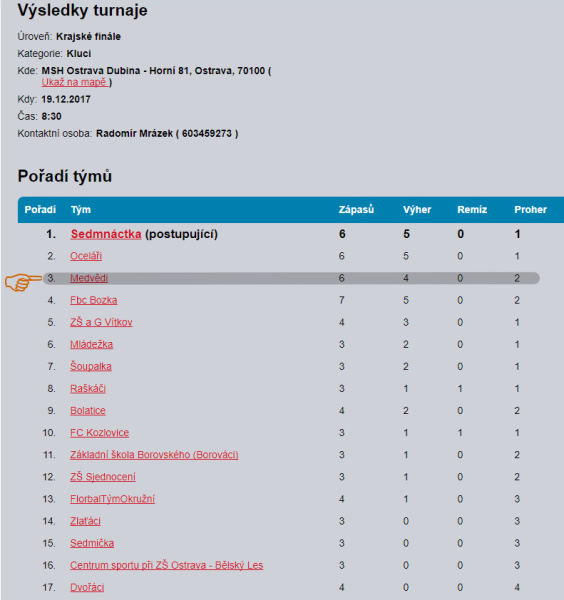The width and height of the screenshot is (564, 600).
Task: Open the Šoupalka team link
Action: point(91,367)
